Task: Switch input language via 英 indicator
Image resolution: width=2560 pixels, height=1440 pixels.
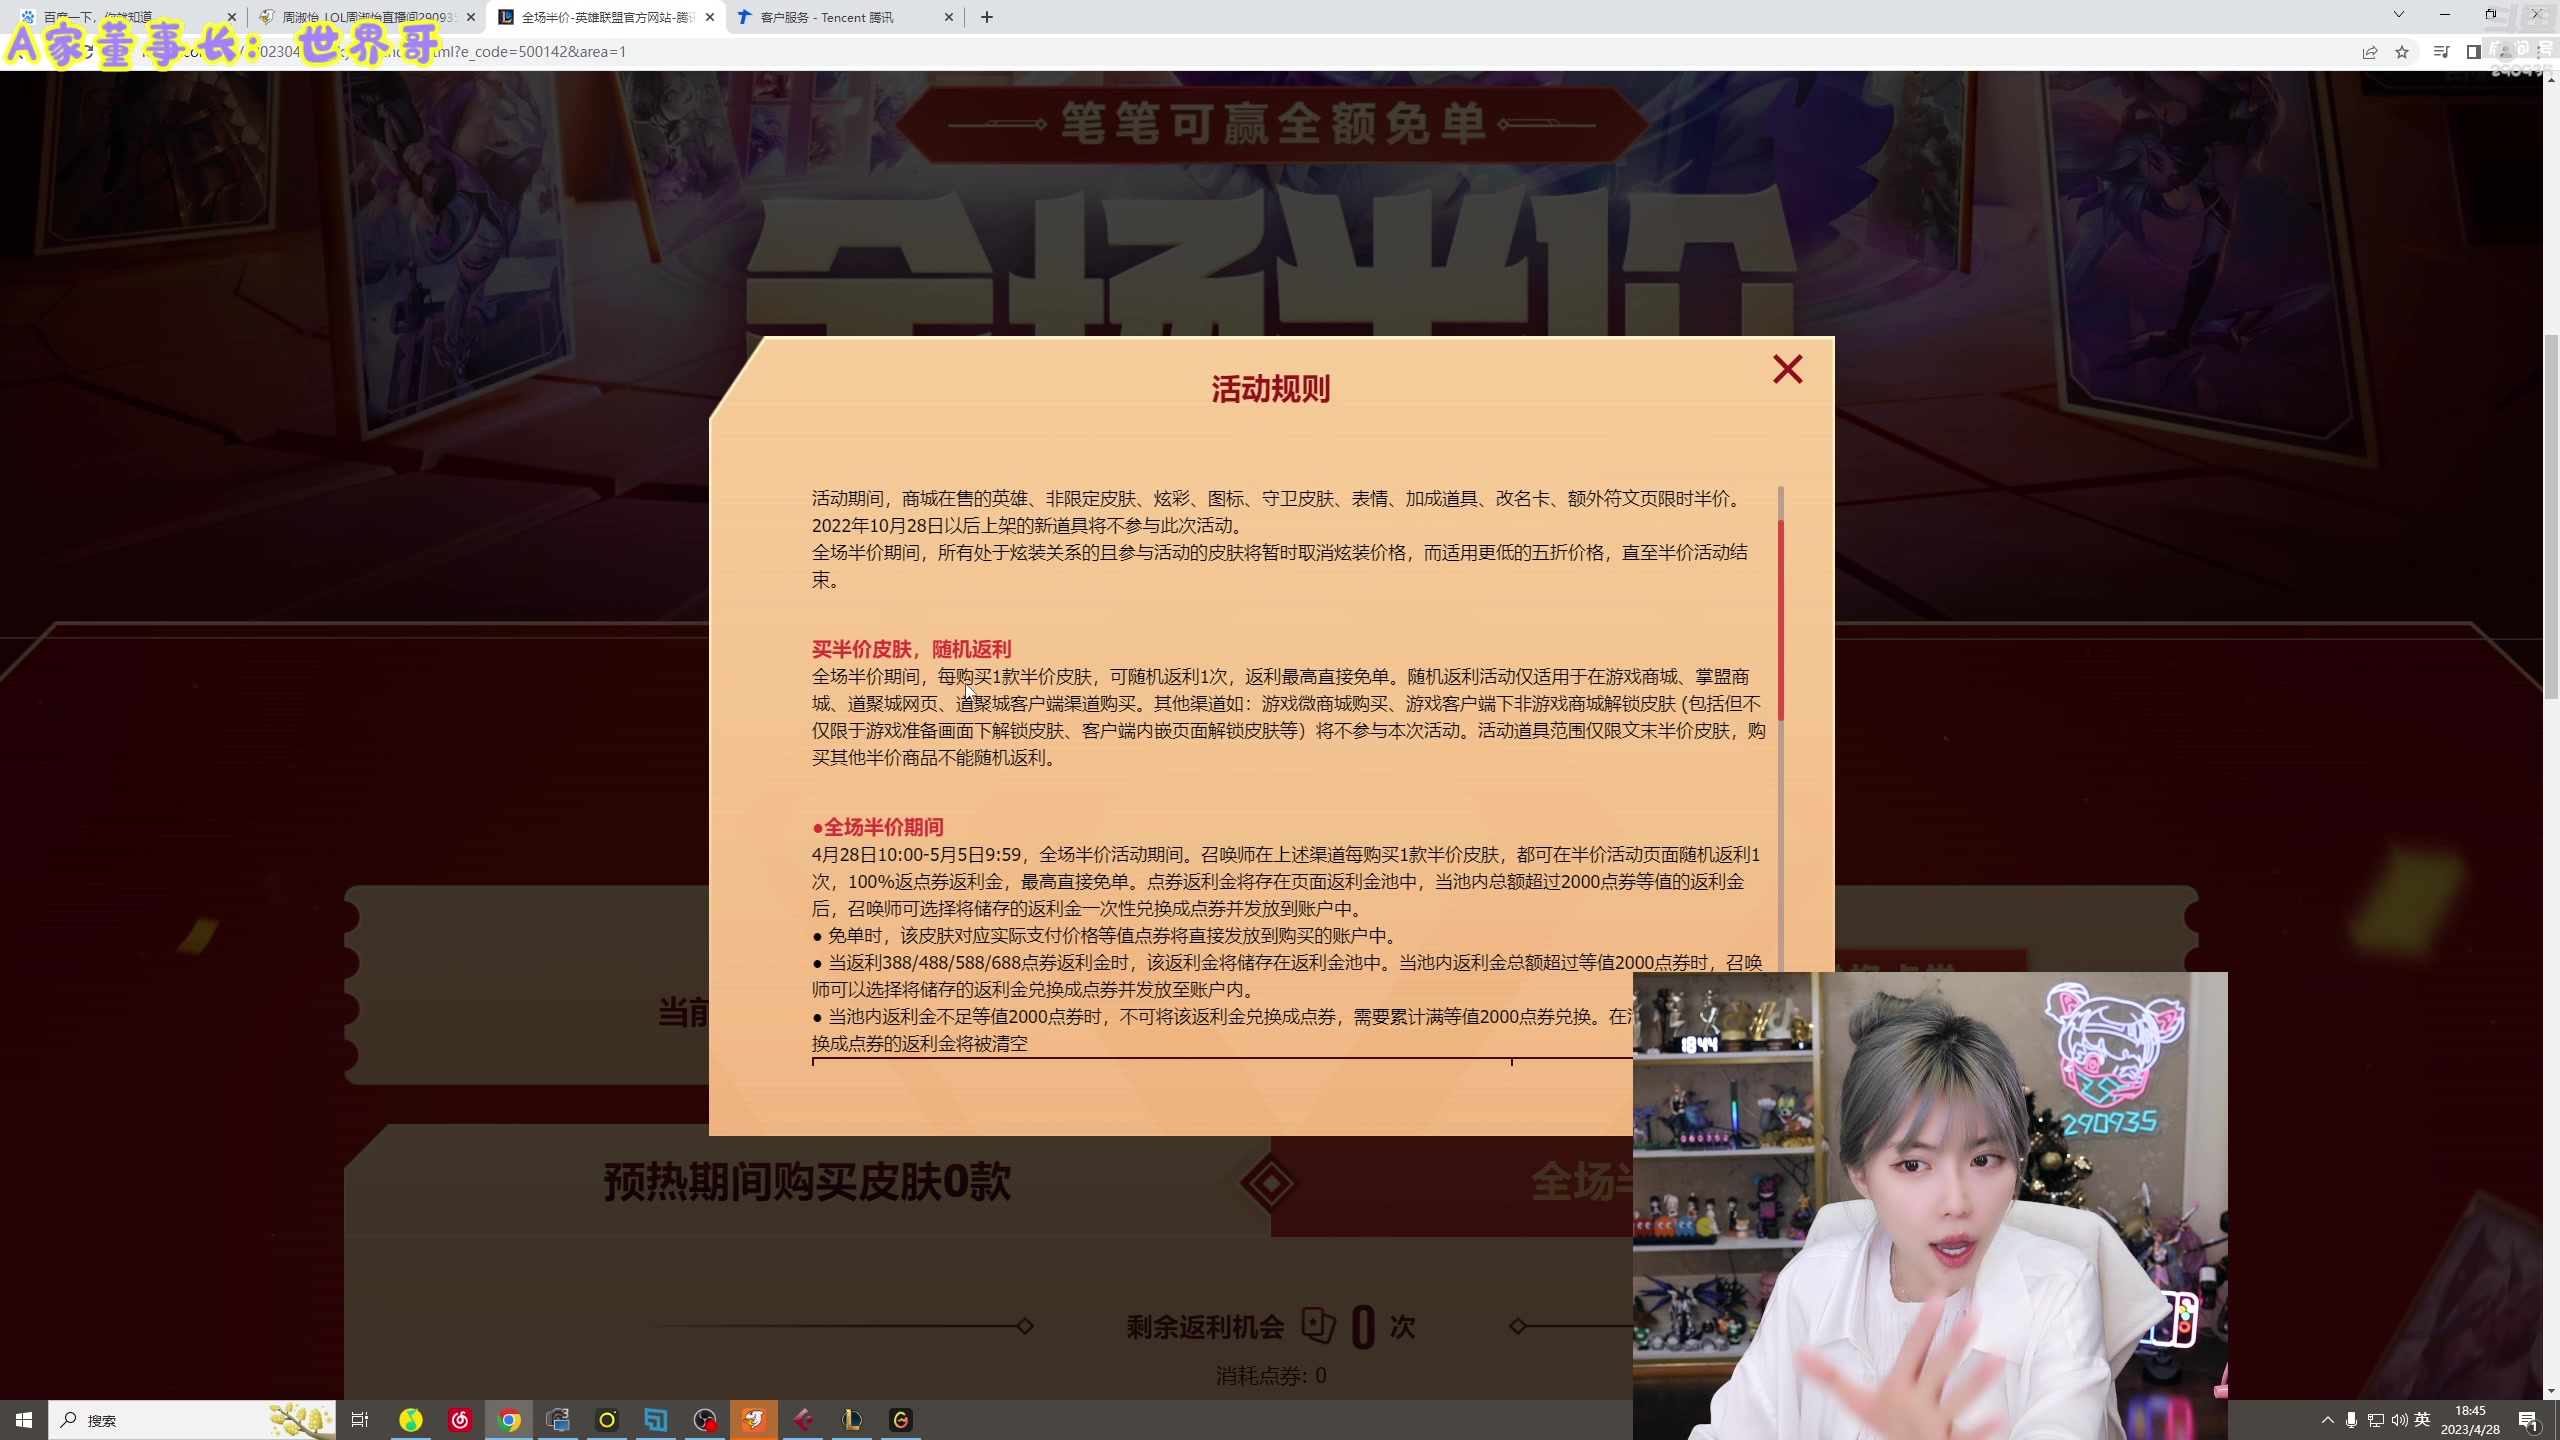Action: coord(2422,1420)
